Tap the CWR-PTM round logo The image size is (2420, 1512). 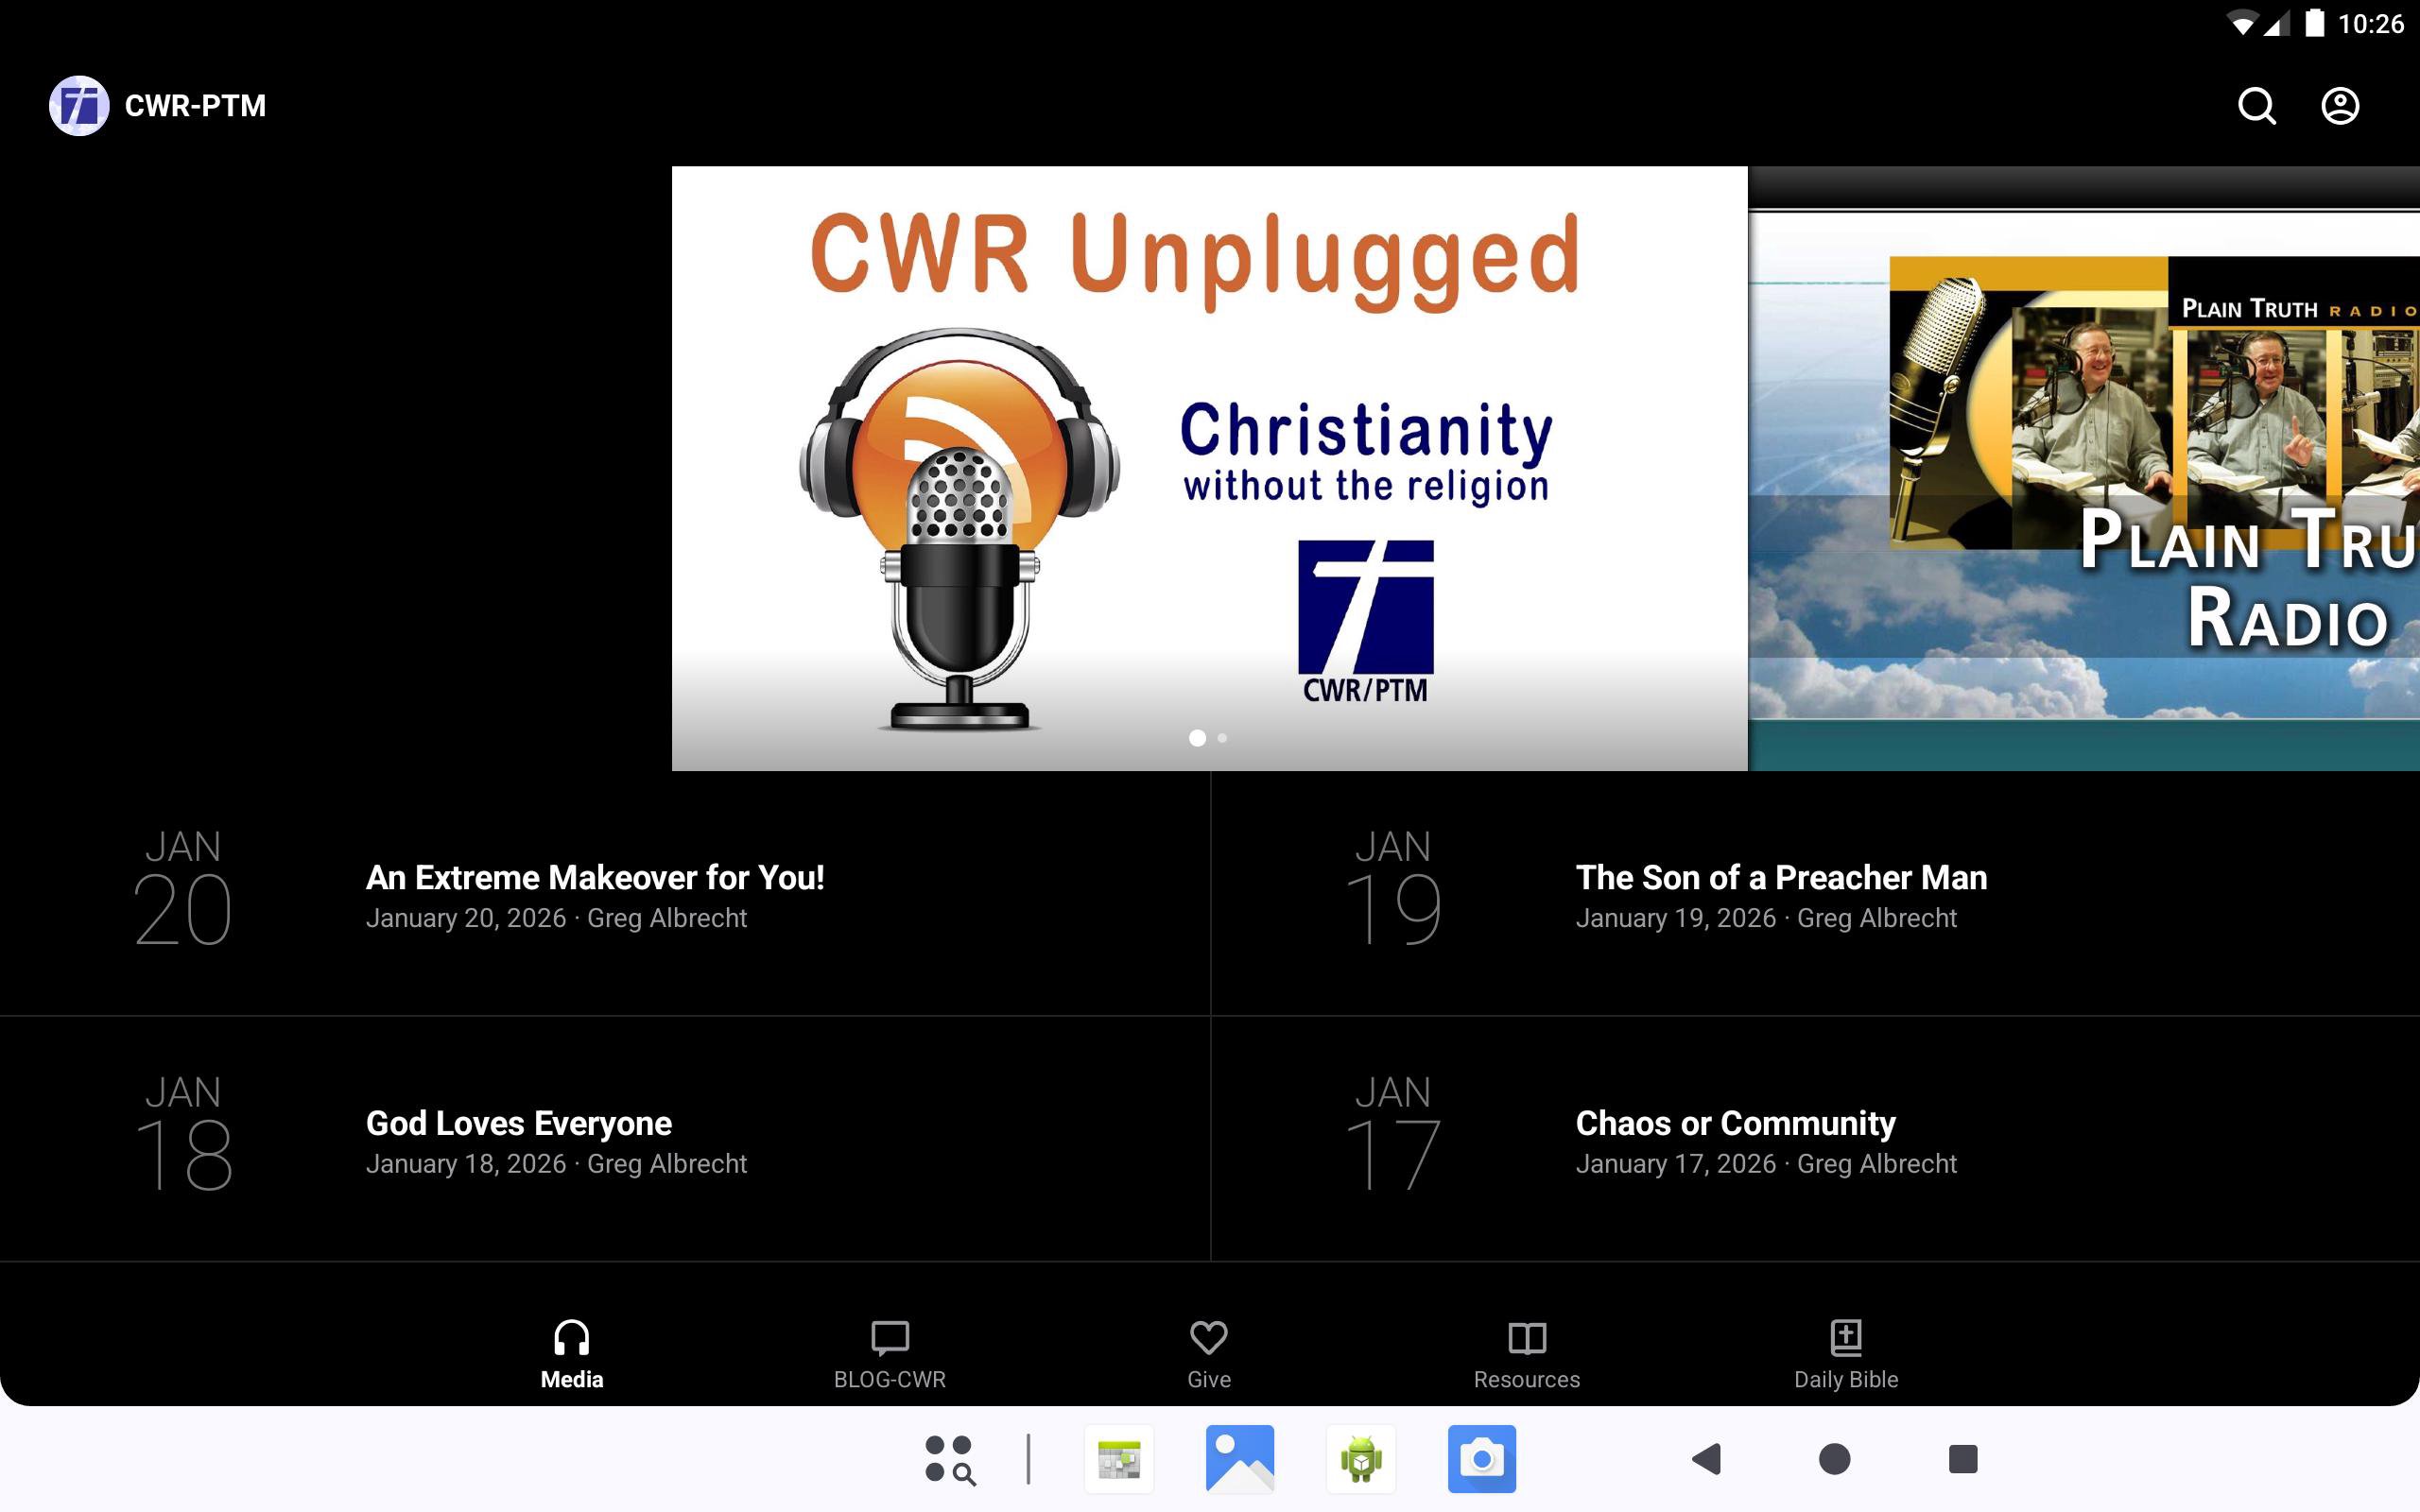click(x=79, y=106)
